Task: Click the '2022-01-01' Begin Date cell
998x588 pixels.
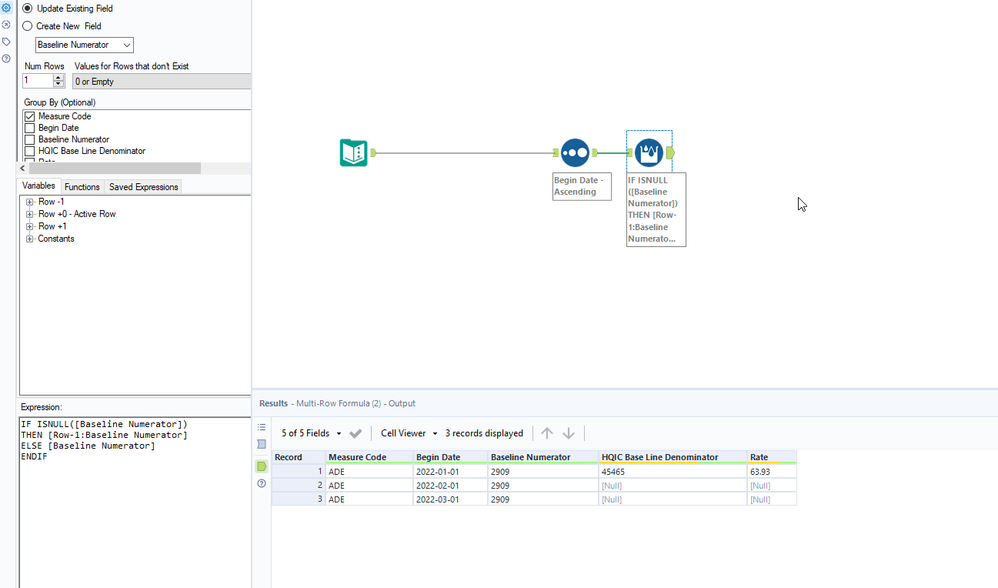Action: (451, 472)
